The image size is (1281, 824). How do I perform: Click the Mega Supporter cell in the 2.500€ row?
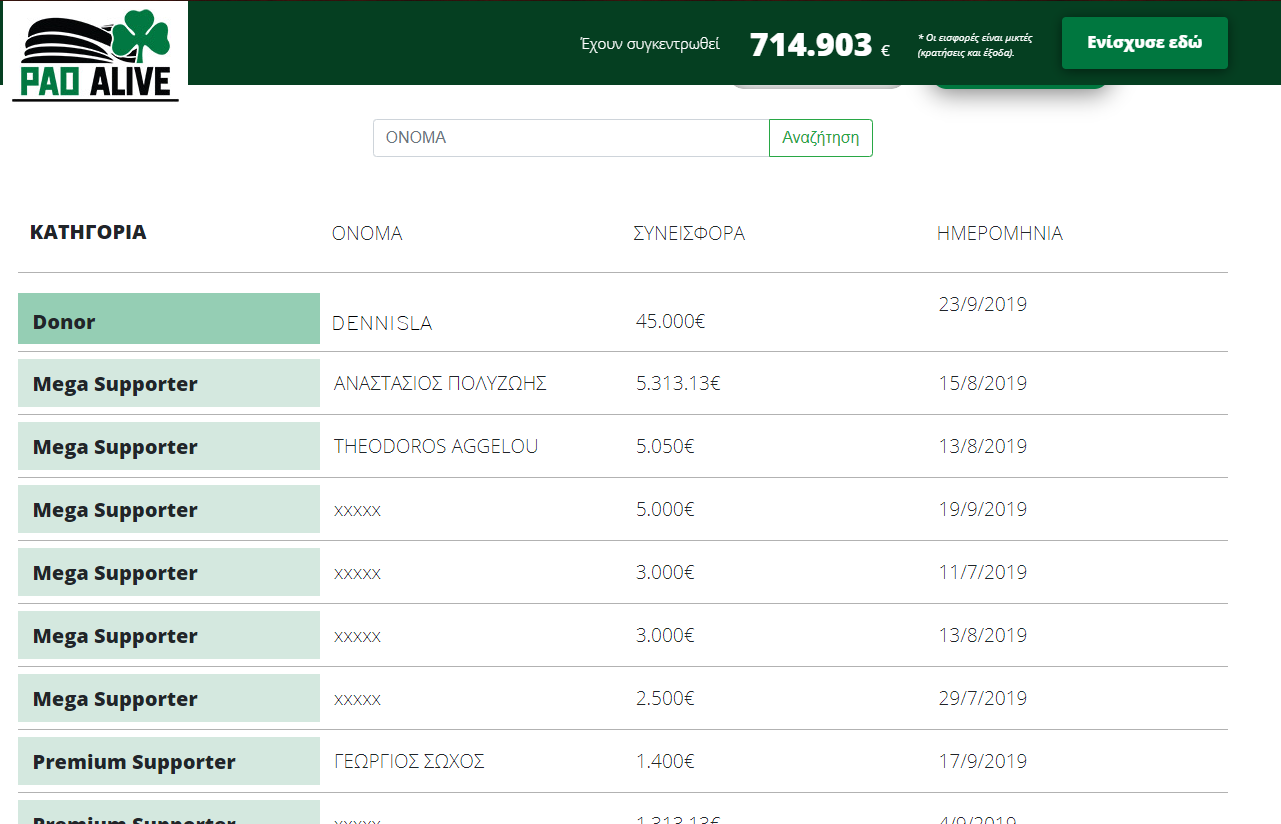[x=169, y=698]
